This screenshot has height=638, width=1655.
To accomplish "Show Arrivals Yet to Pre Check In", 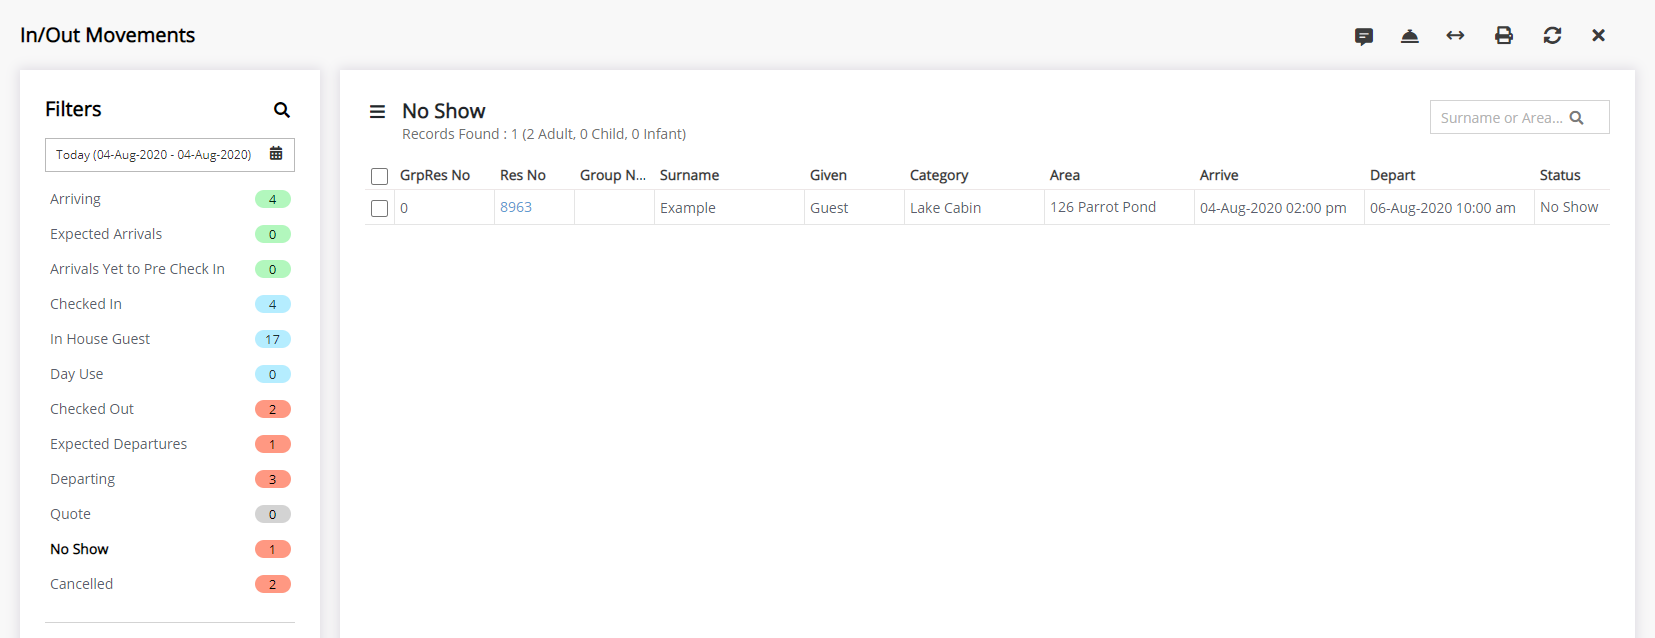I will (x=170, y=269).
